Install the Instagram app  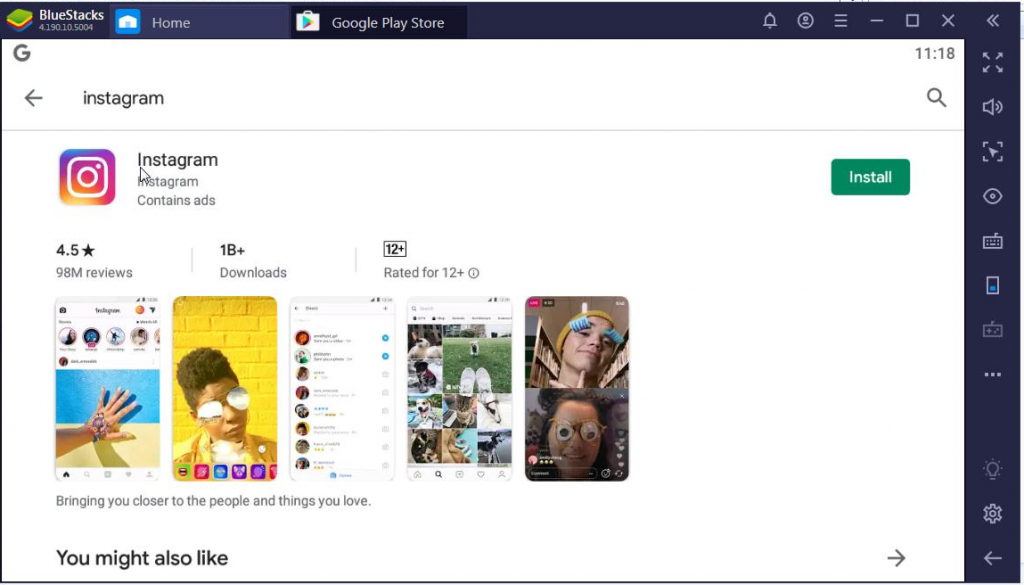pyautogui.click(x=870, y=177)
